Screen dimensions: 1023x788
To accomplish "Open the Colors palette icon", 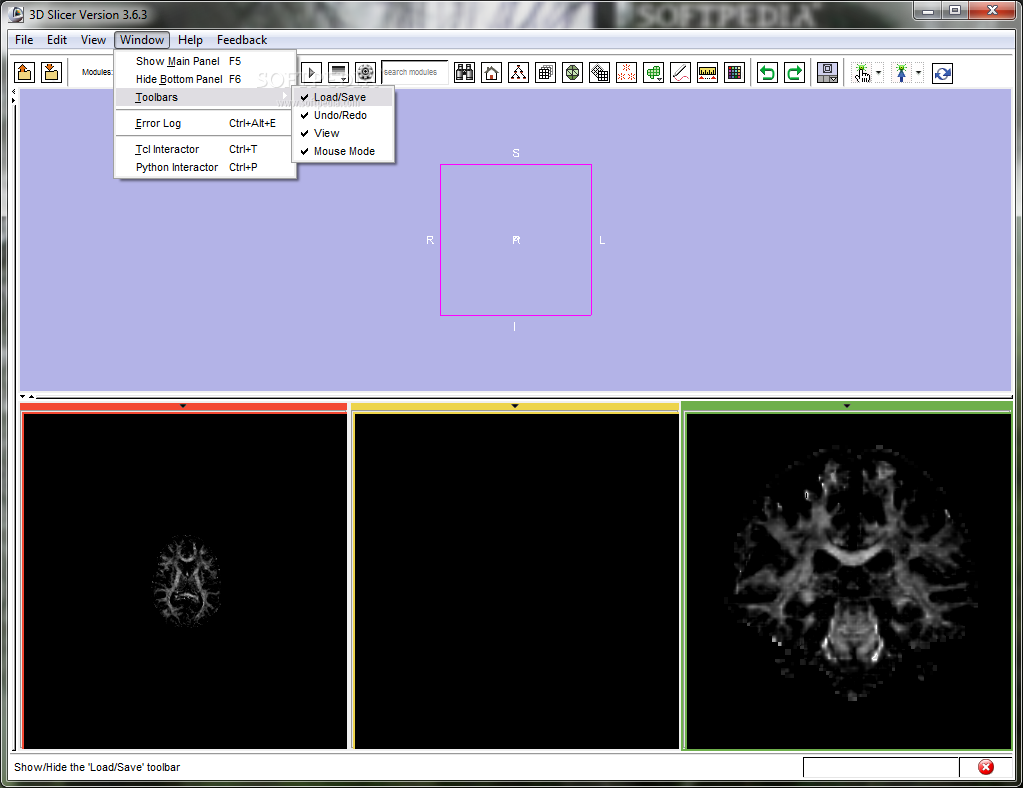I will click(x=735, y=72).
